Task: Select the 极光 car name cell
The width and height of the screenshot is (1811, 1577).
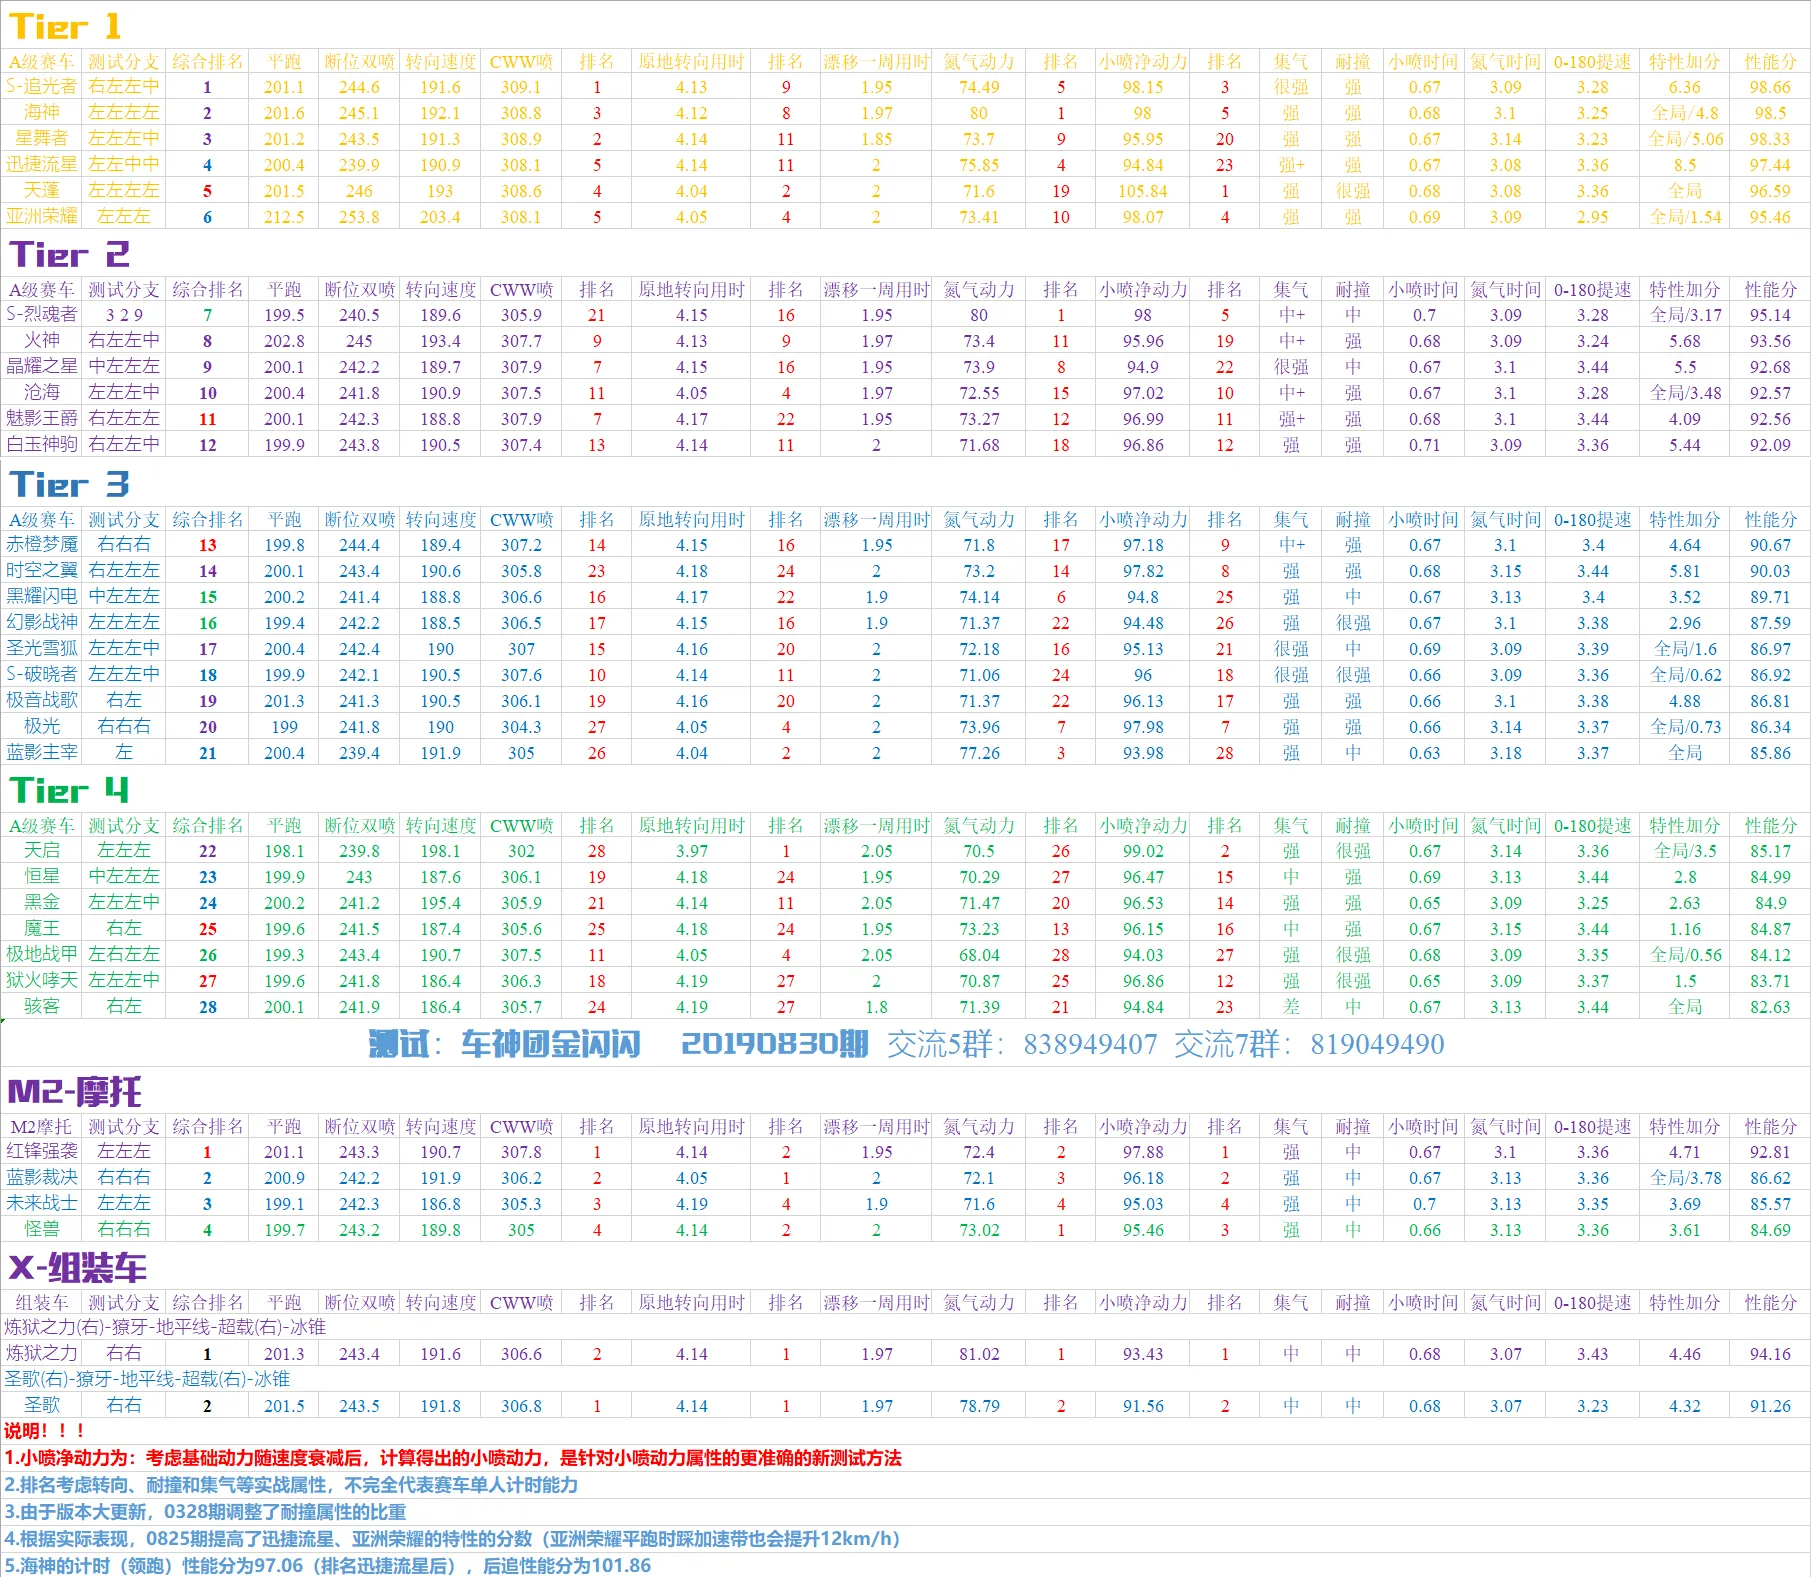Action: tap(42, 727)
